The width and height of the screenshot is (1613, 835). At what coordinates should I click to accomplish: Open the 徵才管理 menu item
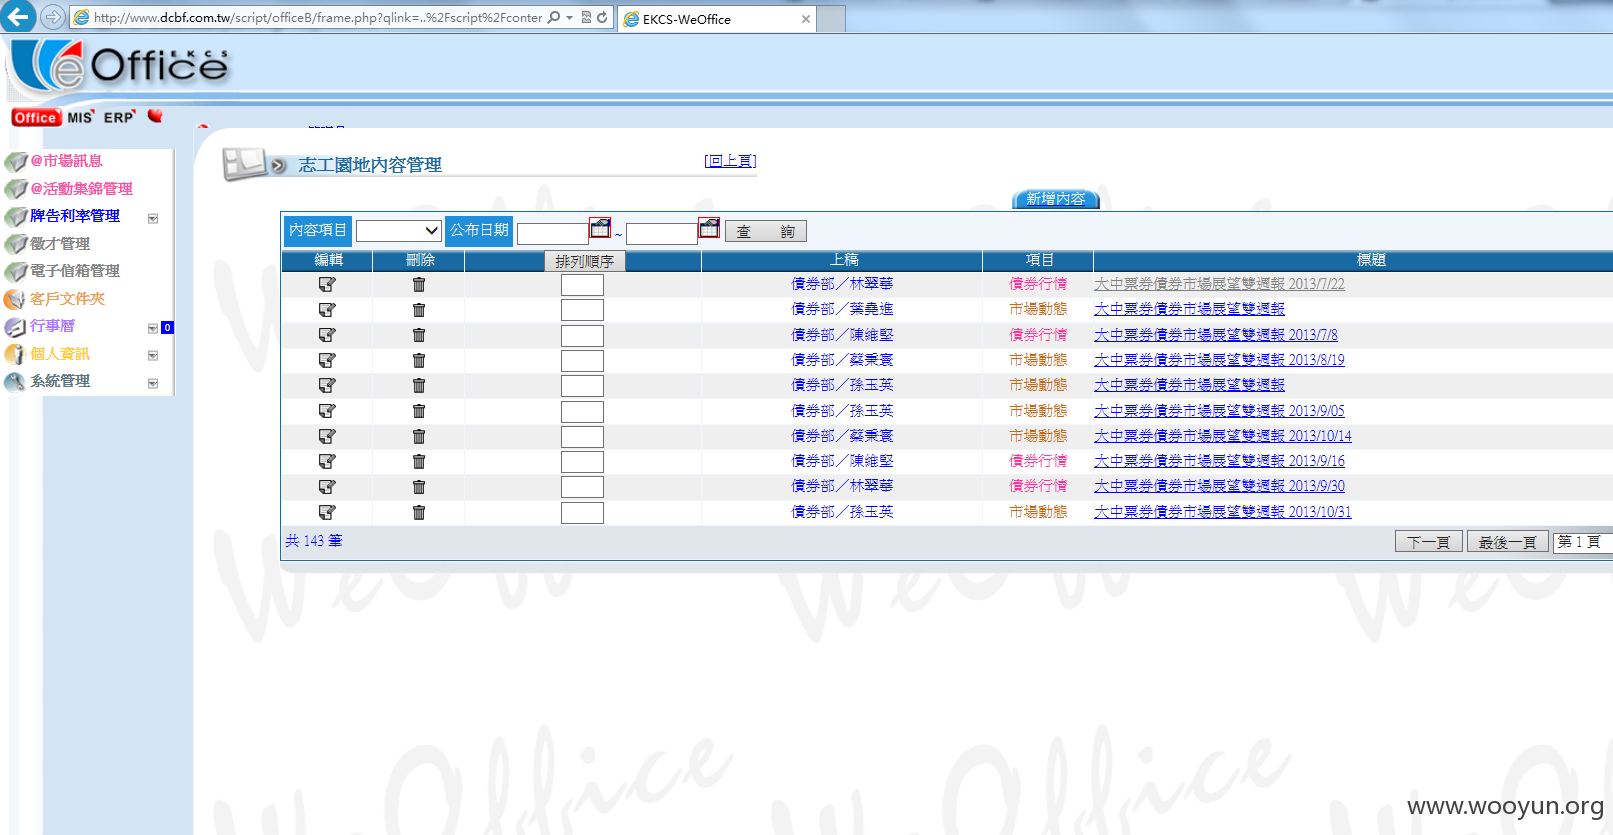(60, 244)
